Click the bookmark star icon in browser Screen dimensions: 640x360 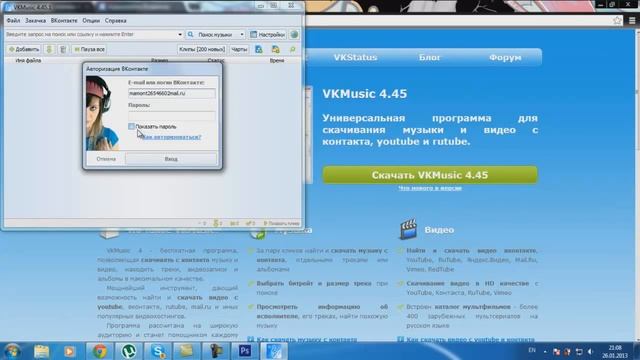(617, 20)
